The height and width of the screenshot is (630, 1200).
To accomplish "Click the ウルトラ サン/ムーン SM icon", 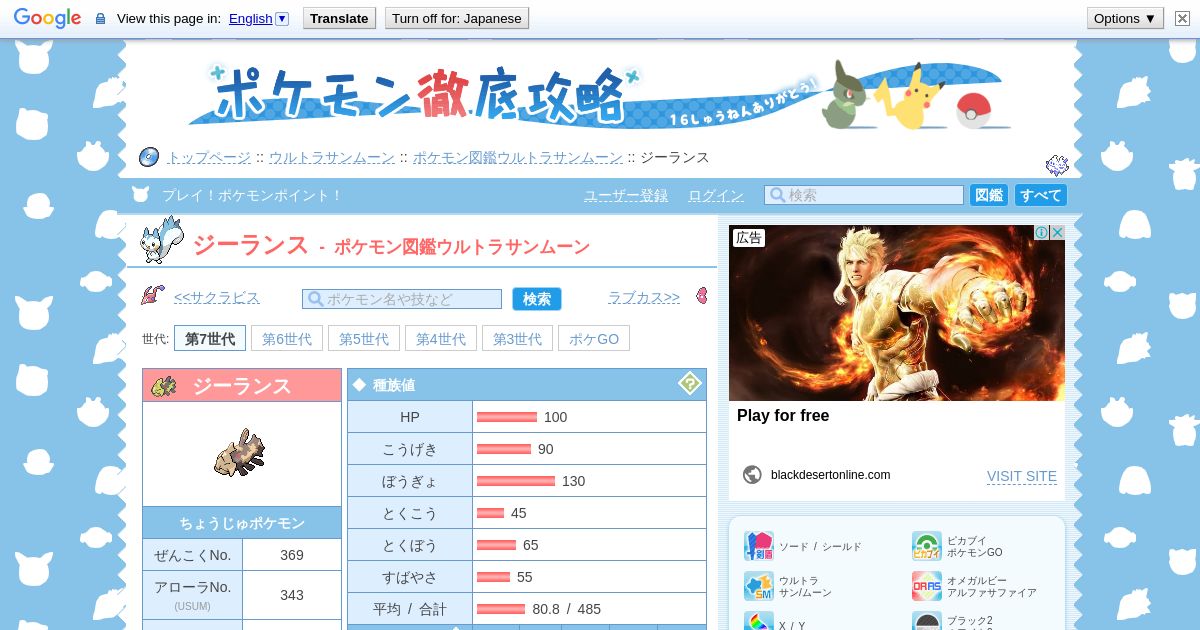I will [759, 586].
